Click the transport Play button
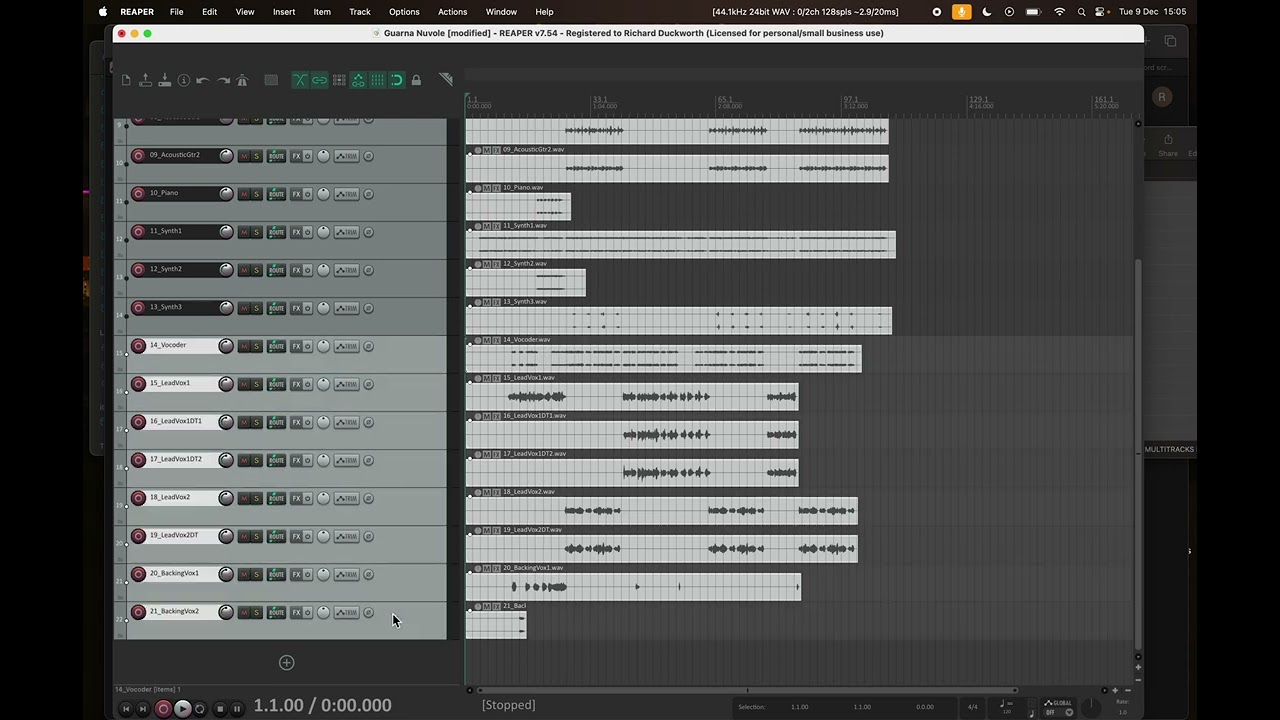This screenshot has width=1280, height=720. (182, 709)
